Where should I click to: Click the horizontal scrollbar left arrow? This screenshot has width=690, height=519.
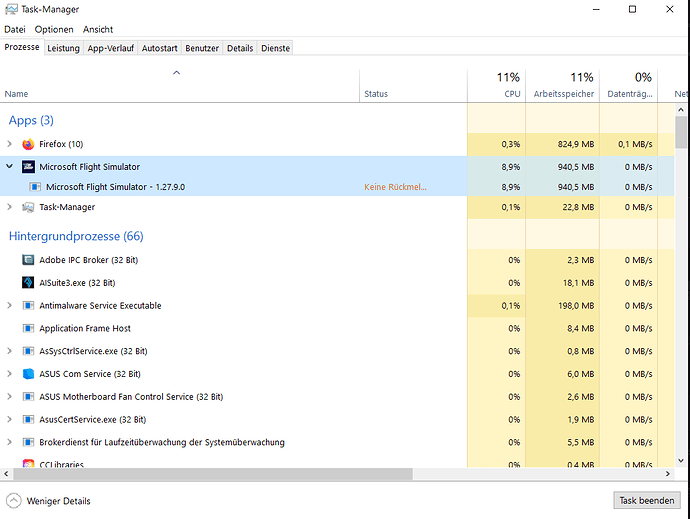point(6,474)
